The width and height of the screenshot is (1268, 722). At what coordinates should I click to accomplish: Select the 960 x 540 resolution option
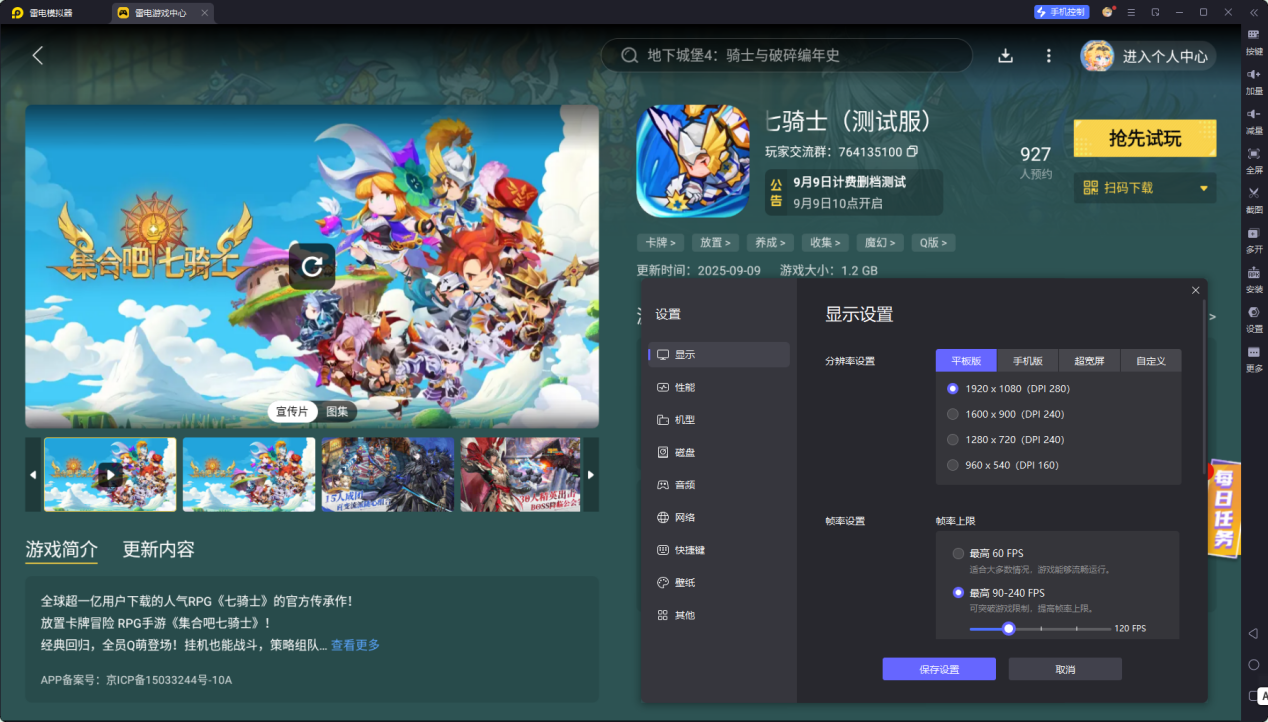click(x=952, y=464)
